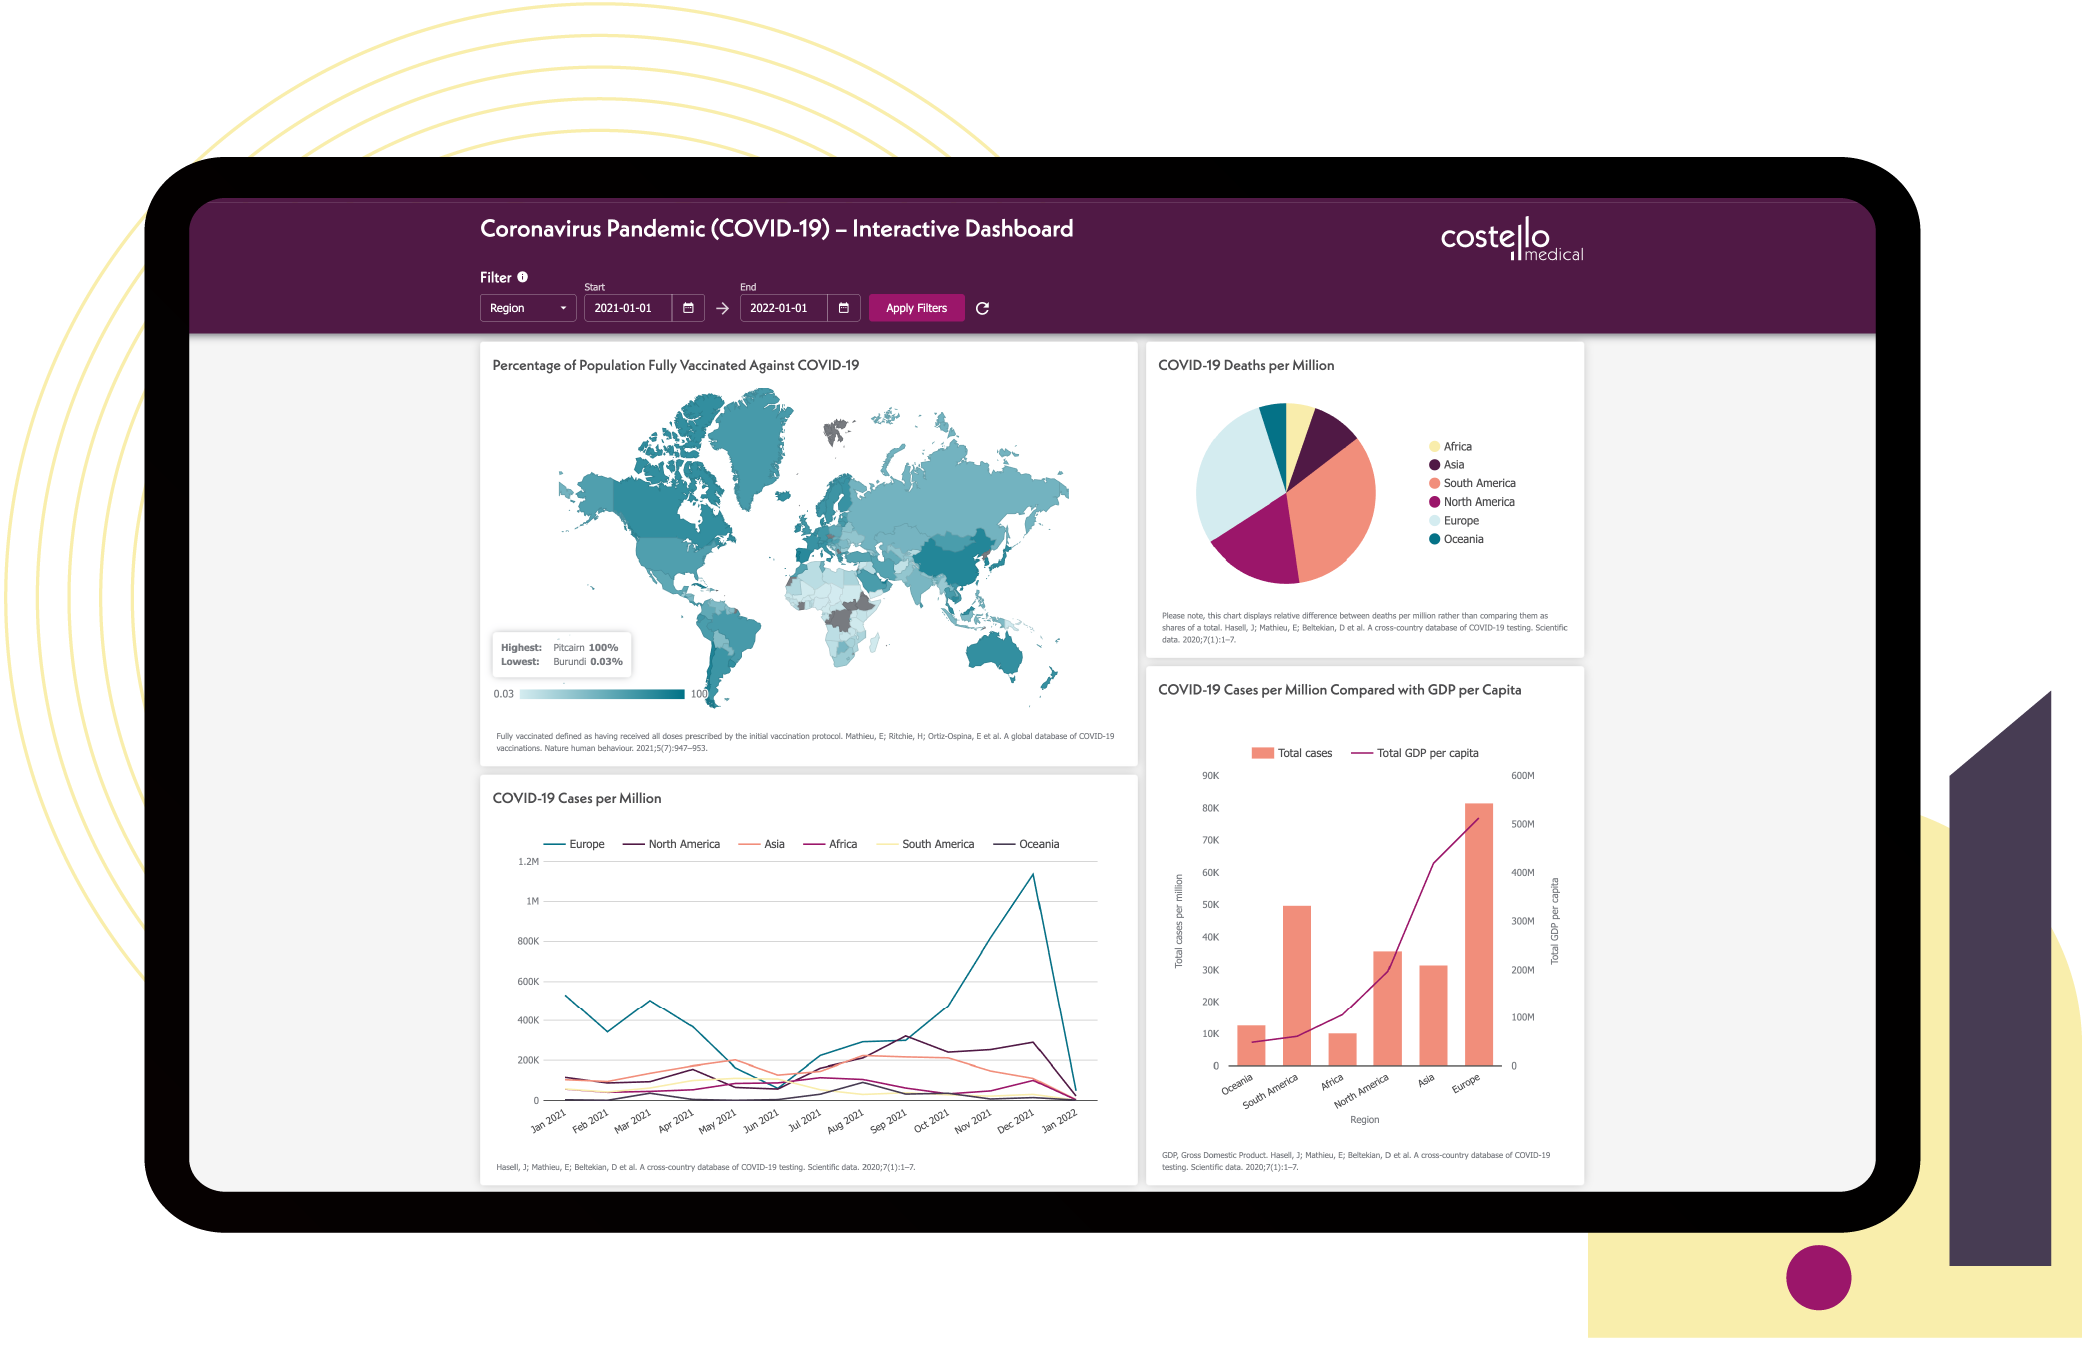Click the Costello Medical logo
Screen dimensions: 2082x1355
tap(1511, 240)
